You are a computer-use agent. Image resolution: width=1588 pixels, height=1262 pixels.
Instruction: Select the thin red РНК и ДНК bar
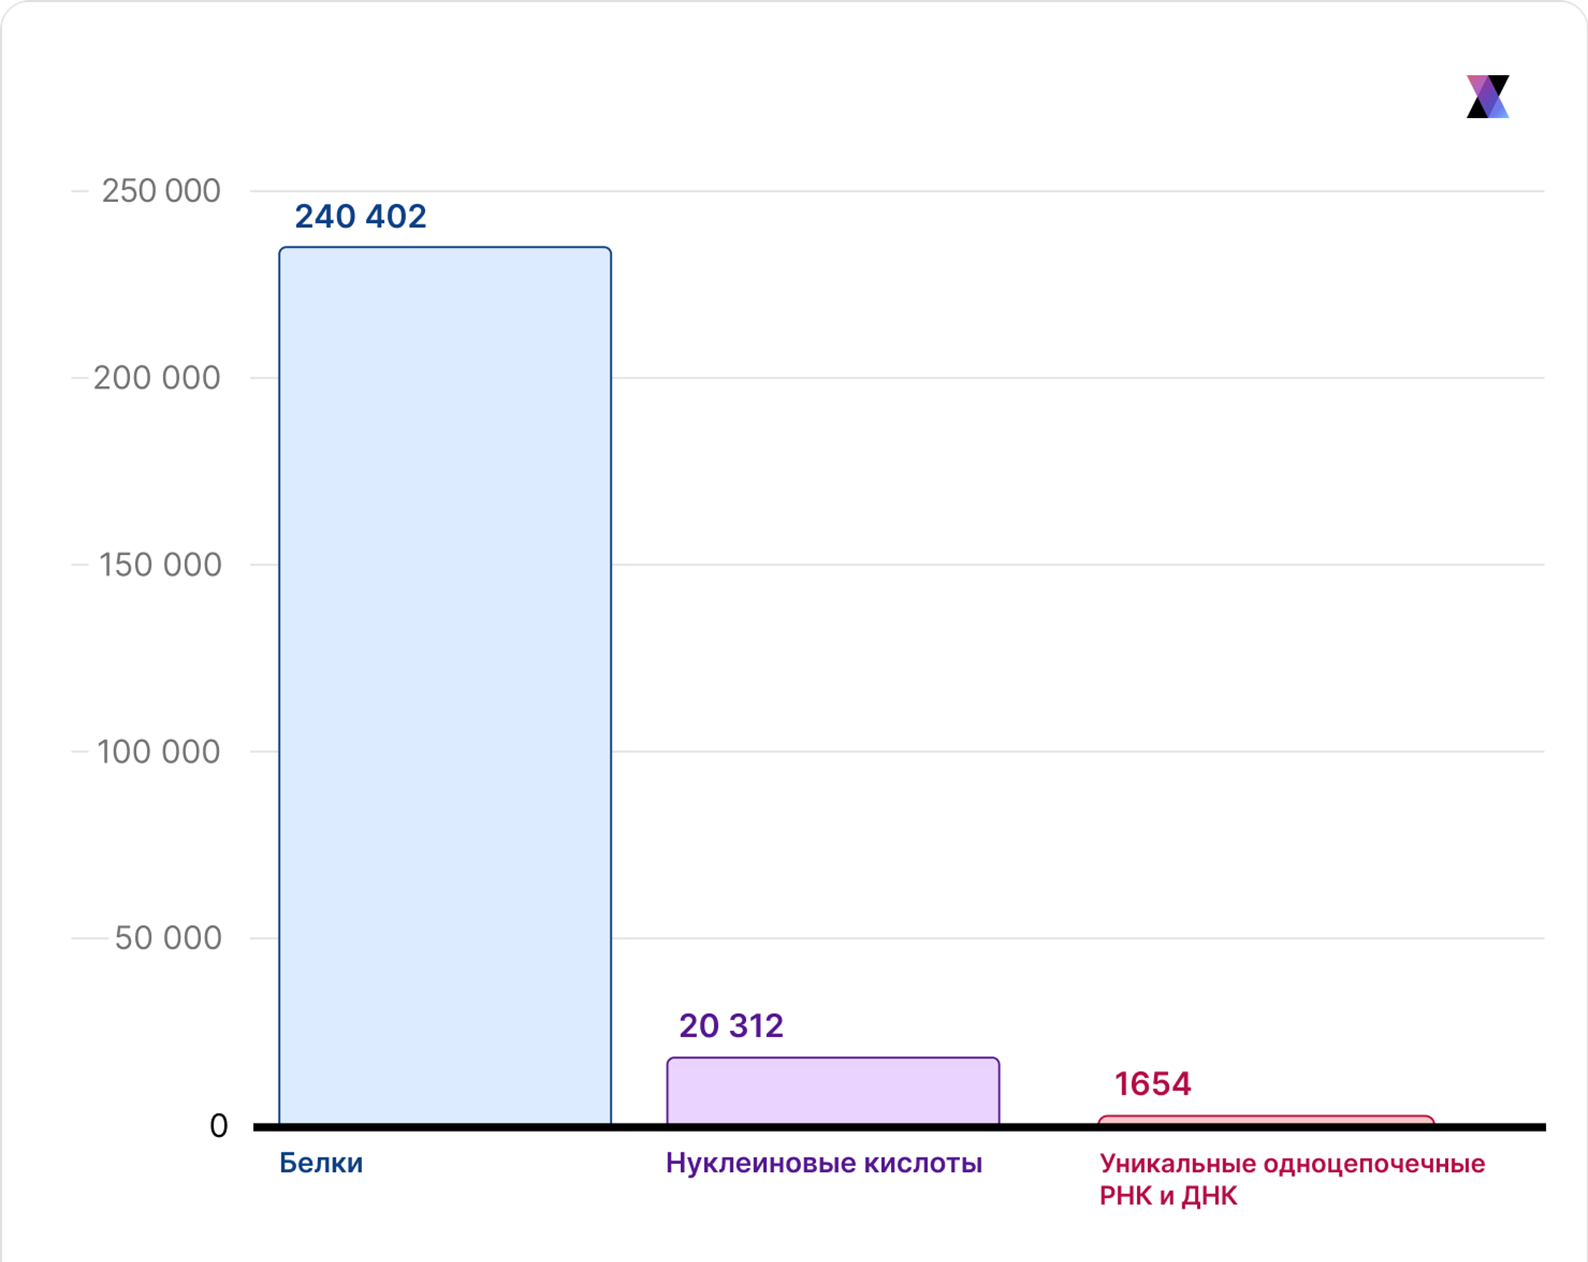[1266, 1120]
